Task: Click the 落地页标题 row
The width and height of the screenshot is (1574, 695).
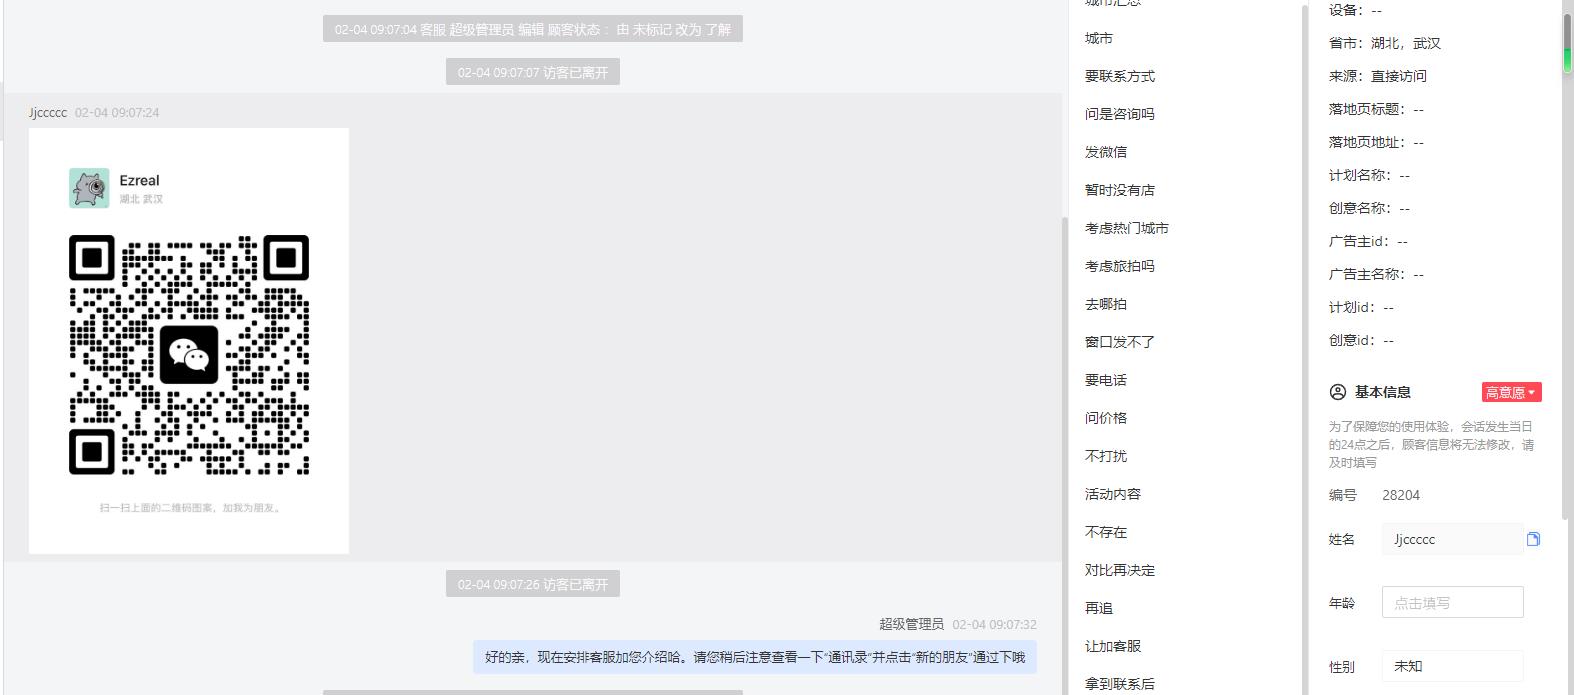Action: tap(1376, 109)
